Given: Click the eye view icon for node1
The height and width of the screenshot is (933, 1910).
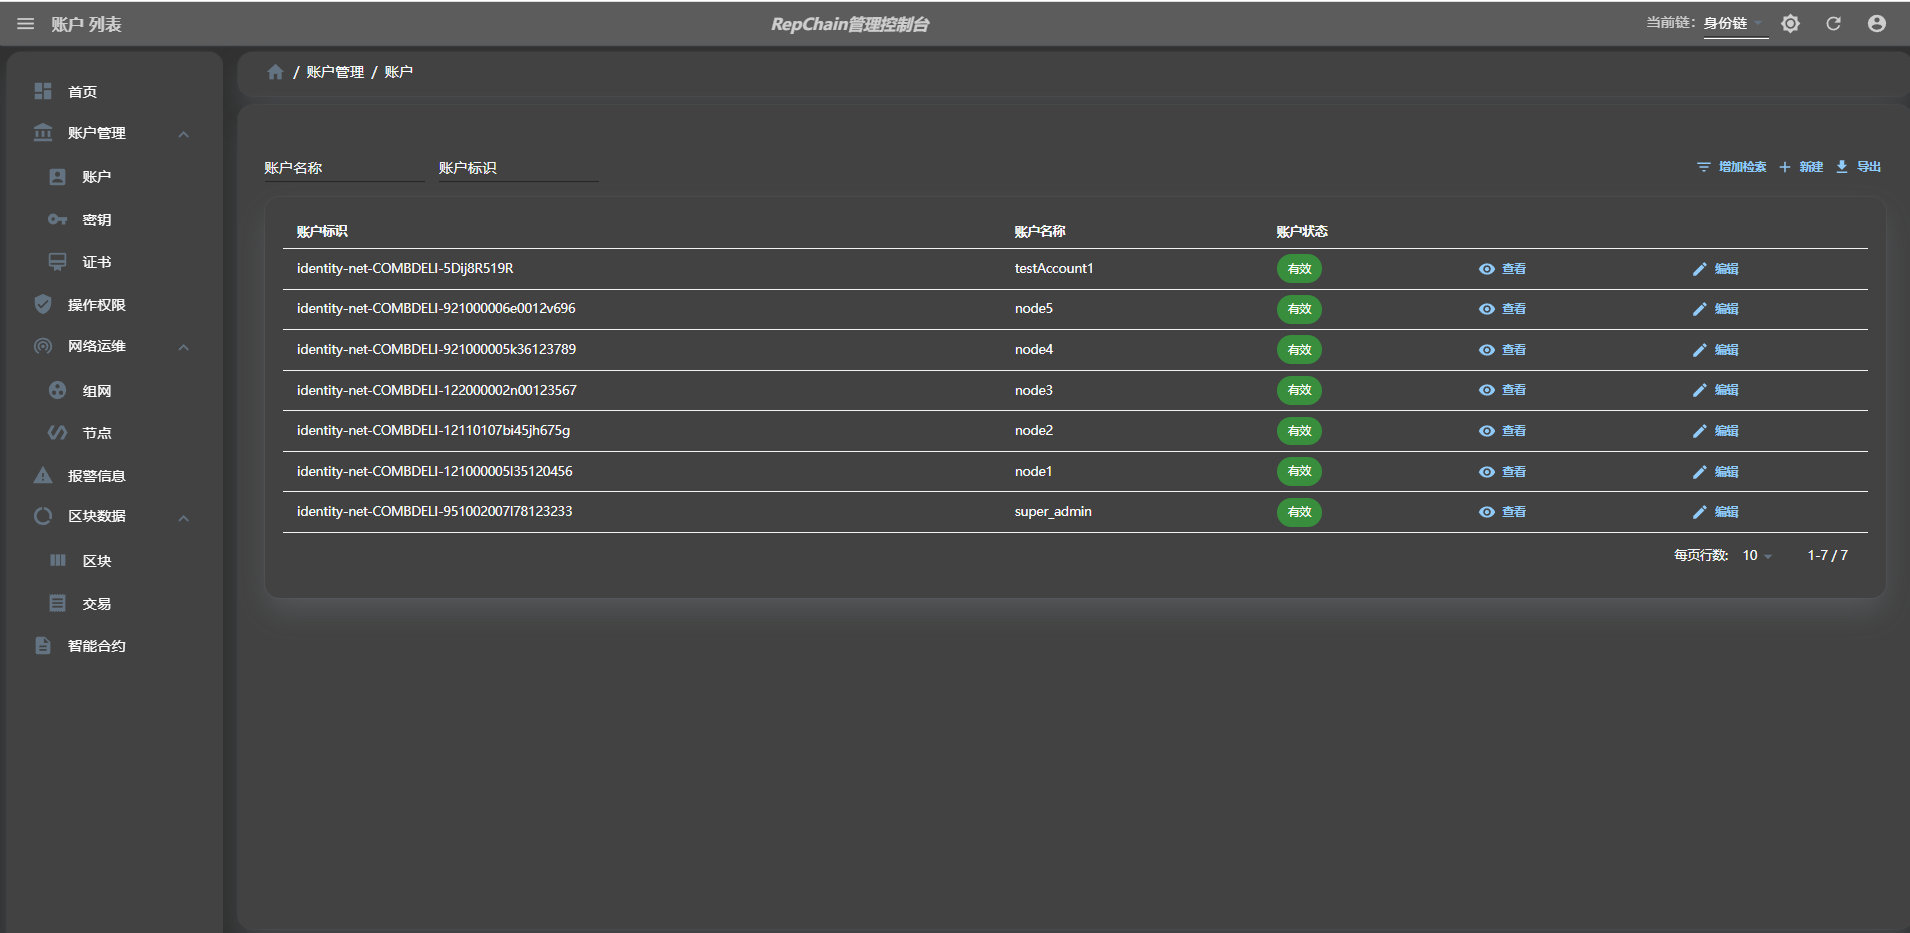Looking at the screenshot, I should click(x=1487, y=472).
